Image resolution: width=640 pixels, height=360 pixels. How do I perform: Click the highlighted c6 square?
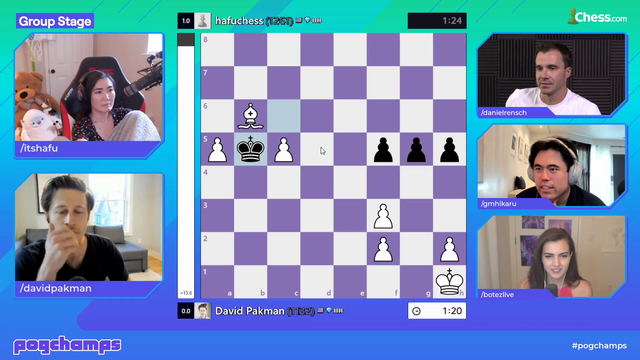(284, 116)
